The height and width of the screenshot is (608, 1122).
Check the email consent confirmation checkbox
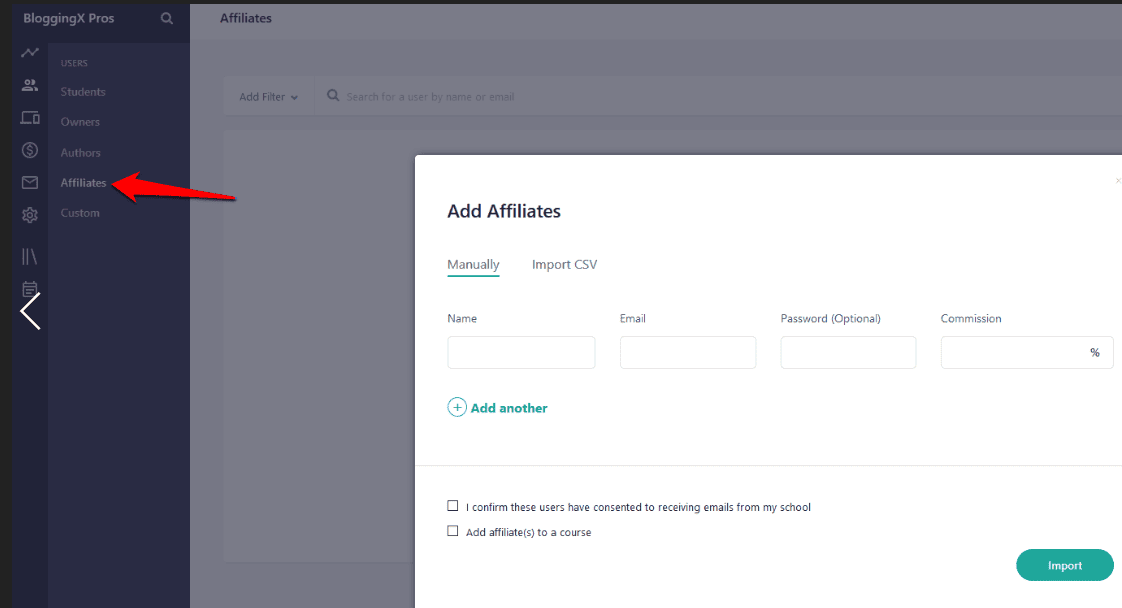[x=452, y=506]
